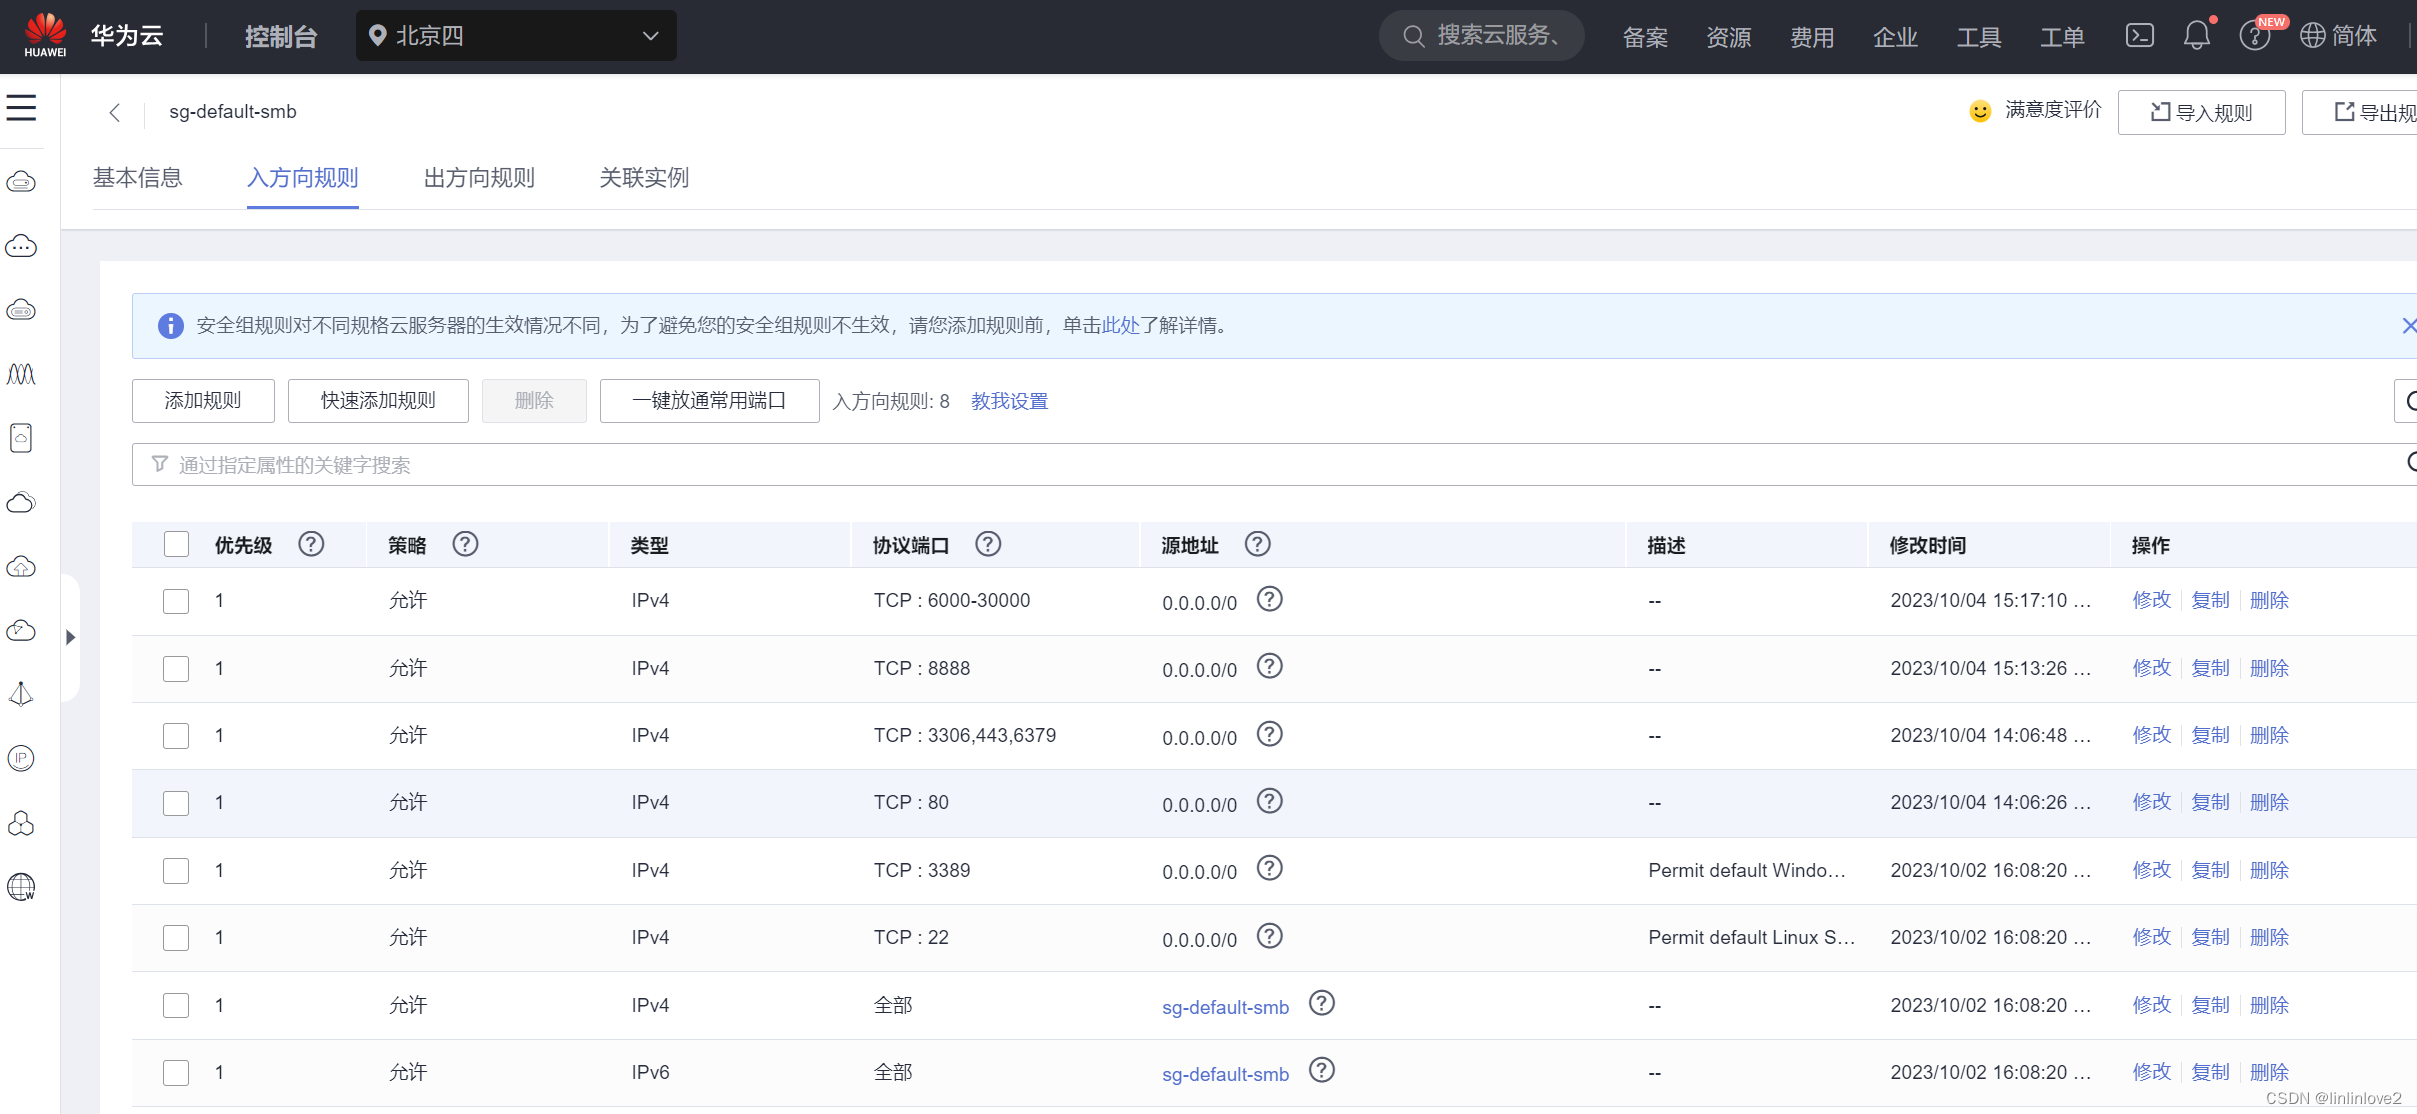
Task: Open the 教我设置 link
Action: point(1010,401)
